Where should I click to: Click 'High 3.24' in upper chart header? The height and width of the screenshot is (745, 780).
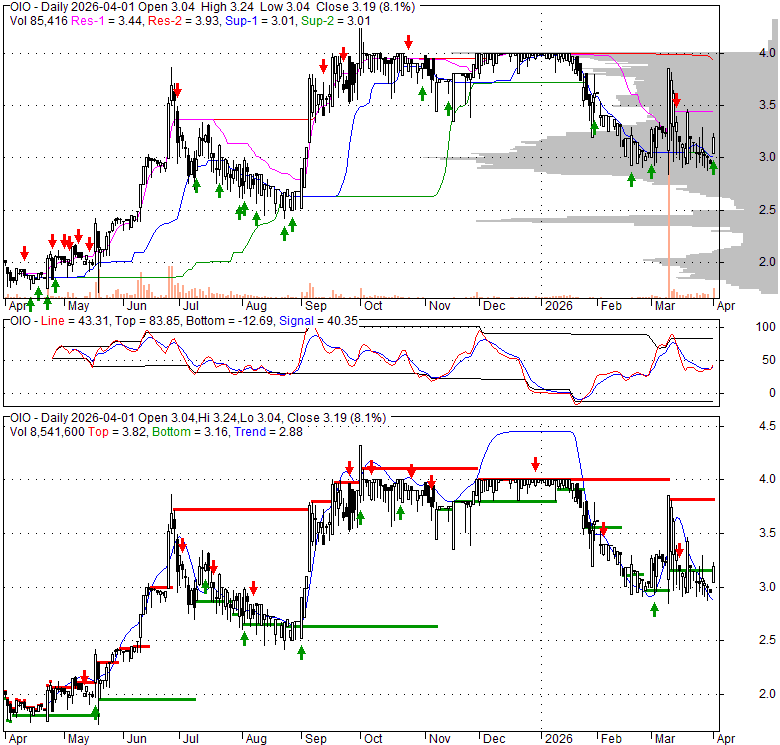229,7
